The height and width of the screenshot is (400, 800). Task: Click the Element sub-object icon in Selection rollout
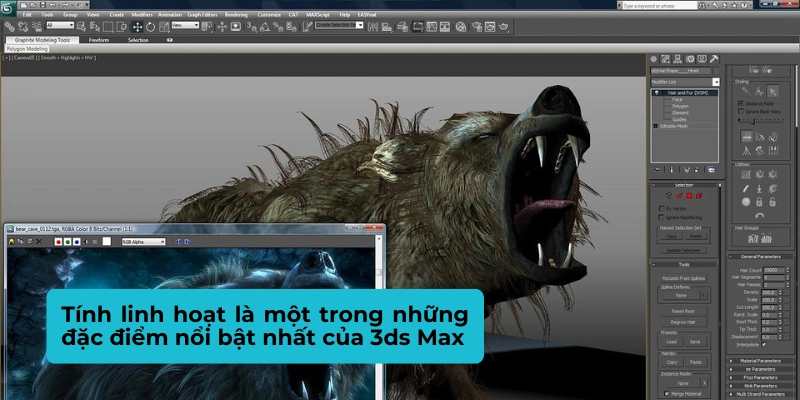698,195
